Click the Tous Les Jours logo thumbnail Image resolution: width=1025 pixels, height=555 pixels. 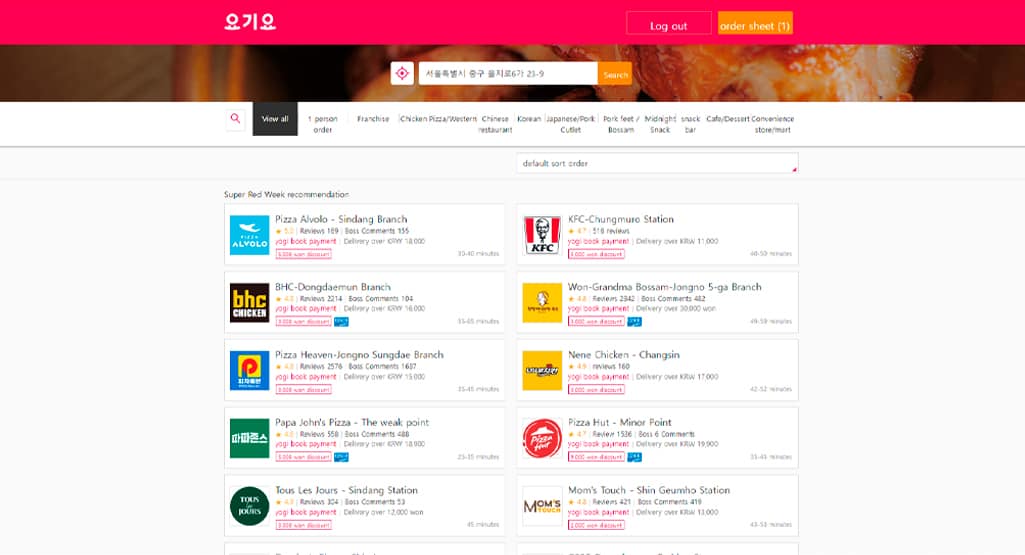tap(249, 506)
